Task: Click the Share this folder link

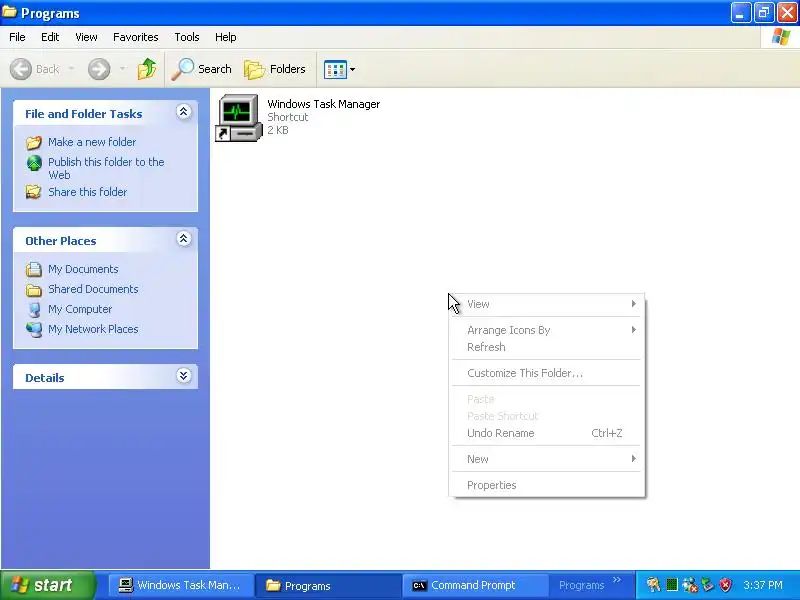Action: pos(87,192)
